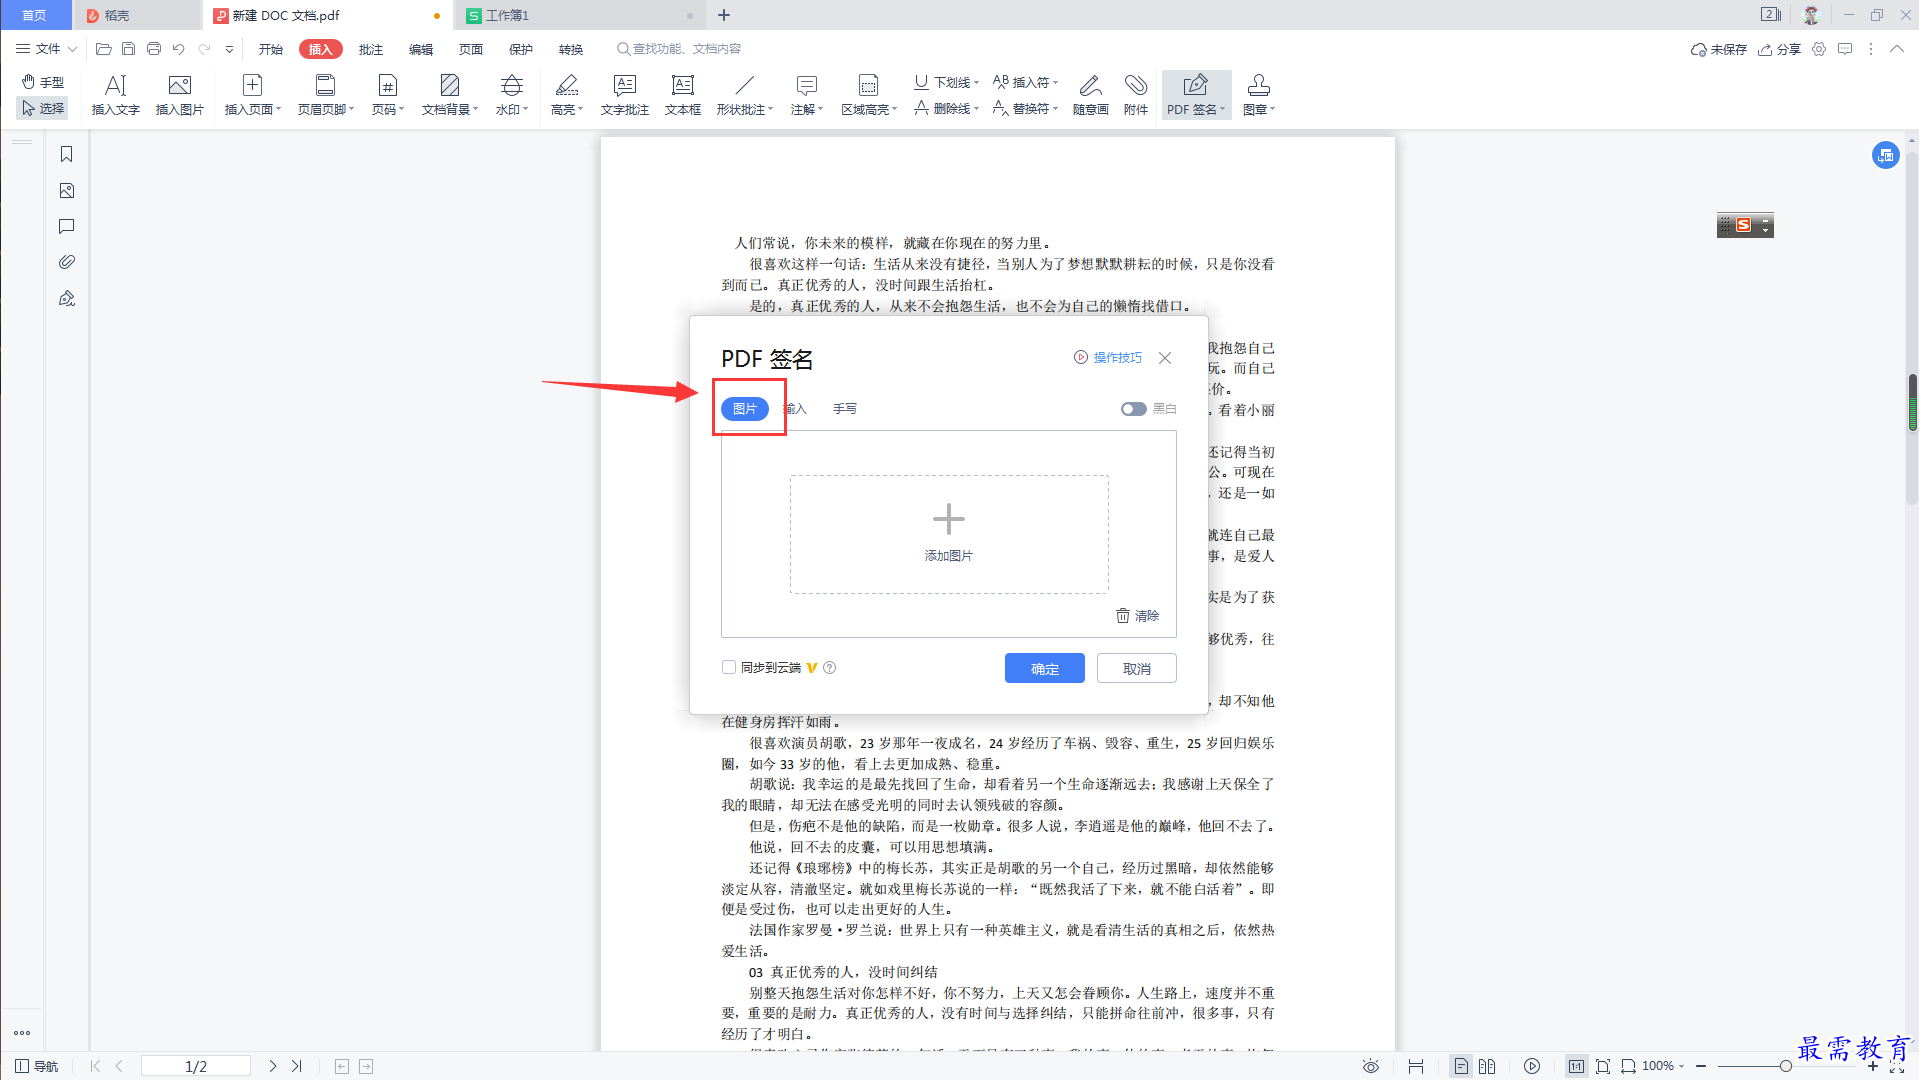Toggle the black-and-white switch
Screen dimensions: 1919x1080
coord(1133,409)
